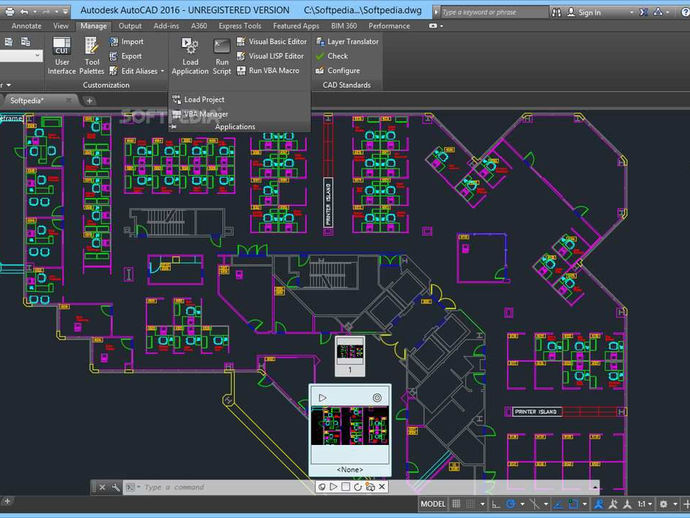Expand polar tracking dropdown arrow

point(522,504)
